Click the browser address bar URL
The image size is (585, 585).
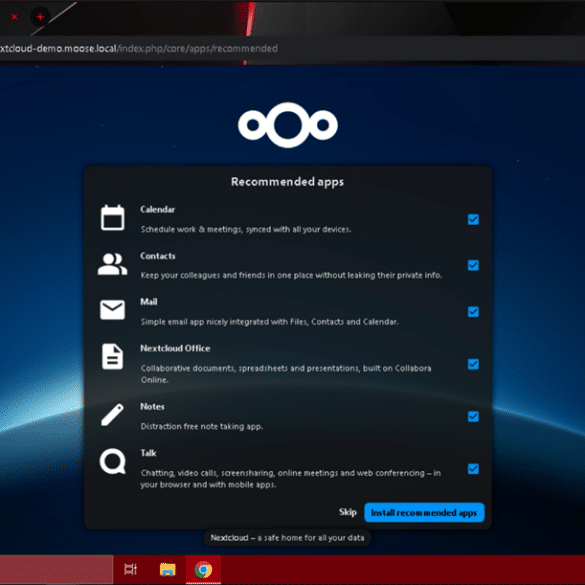coord(138,49)
